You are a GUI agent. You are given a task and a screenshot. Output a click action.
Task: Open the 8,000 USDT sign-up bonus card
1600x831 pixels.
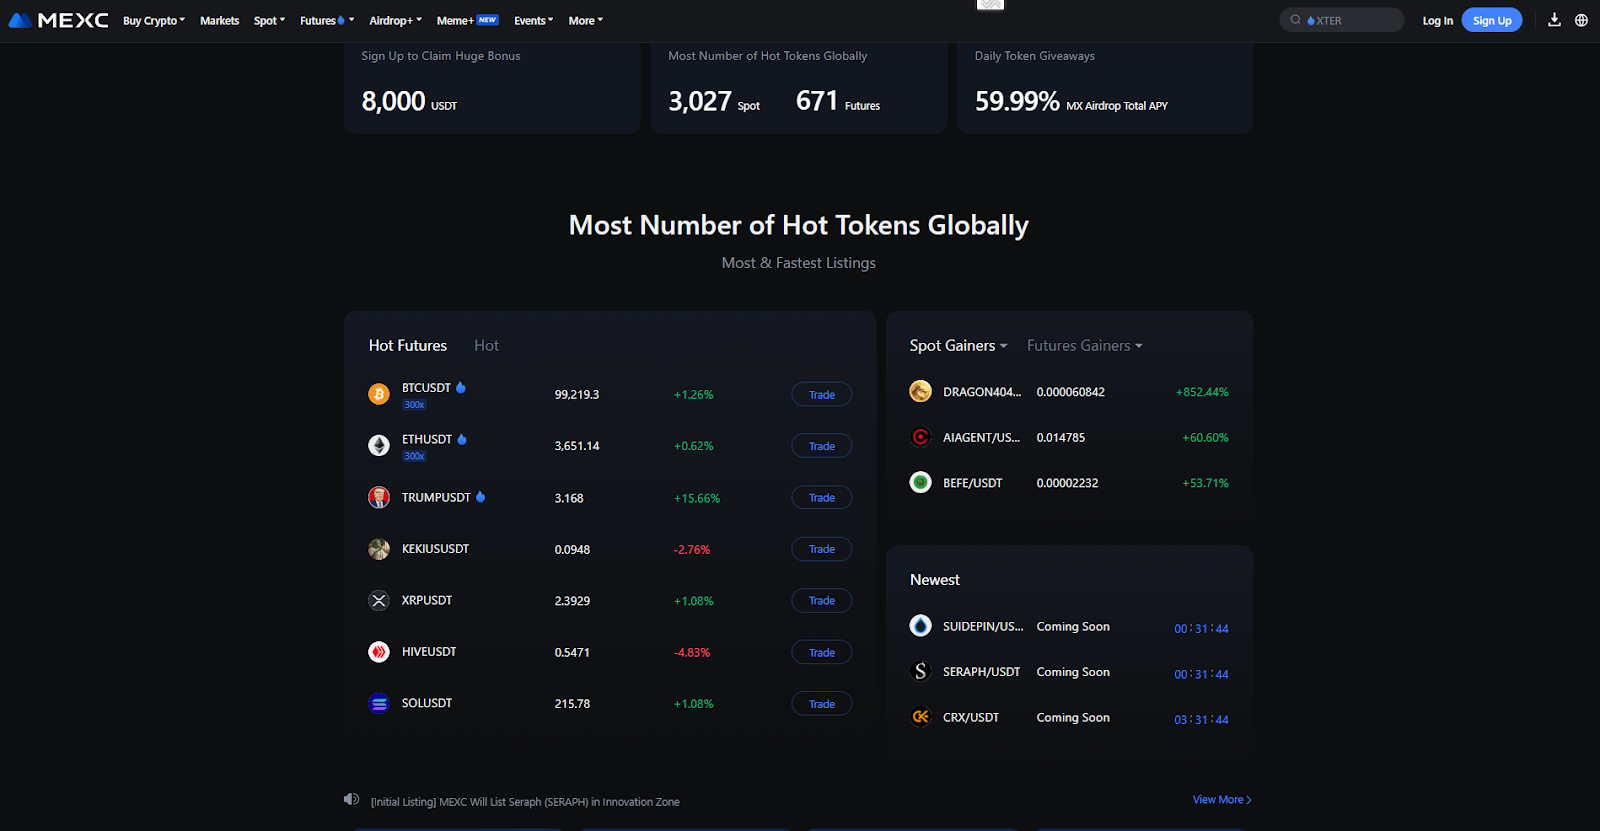492,88
